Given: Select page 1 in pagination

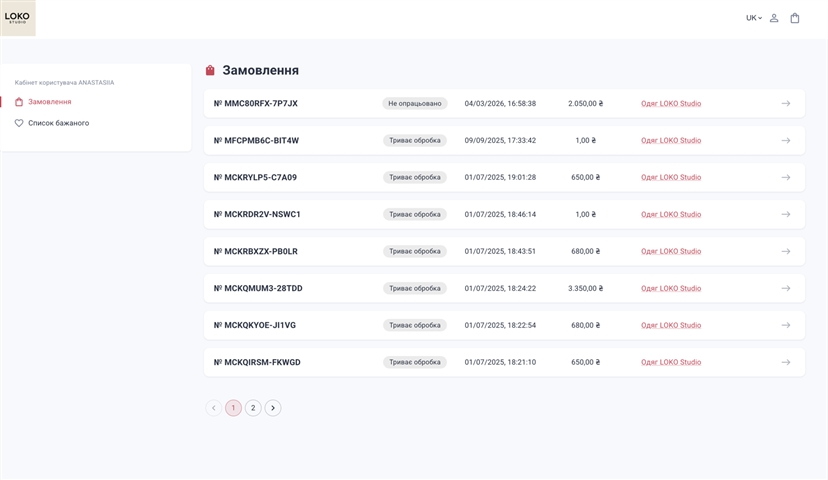Looking at the screenshot, I should click(233, 408).
